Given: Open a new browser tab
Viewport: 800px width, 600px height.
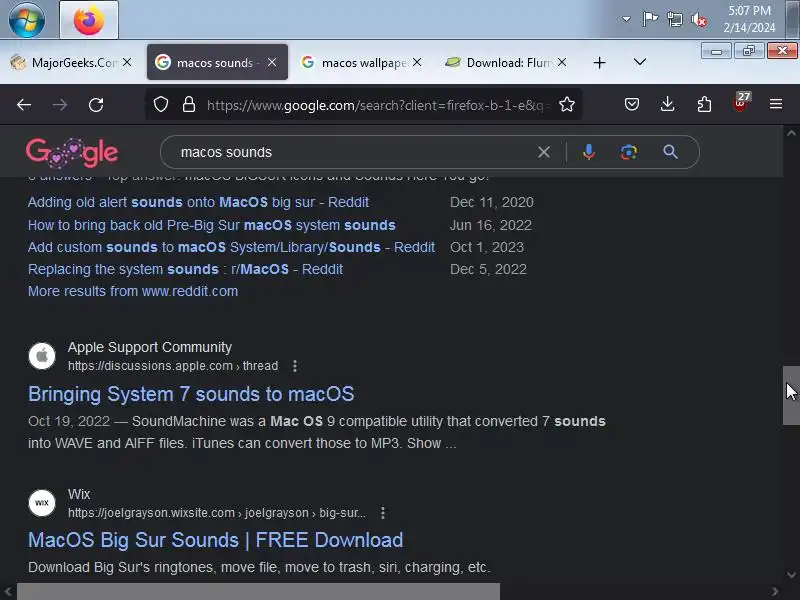Looking at the screenshot, I should pos(599,63).
